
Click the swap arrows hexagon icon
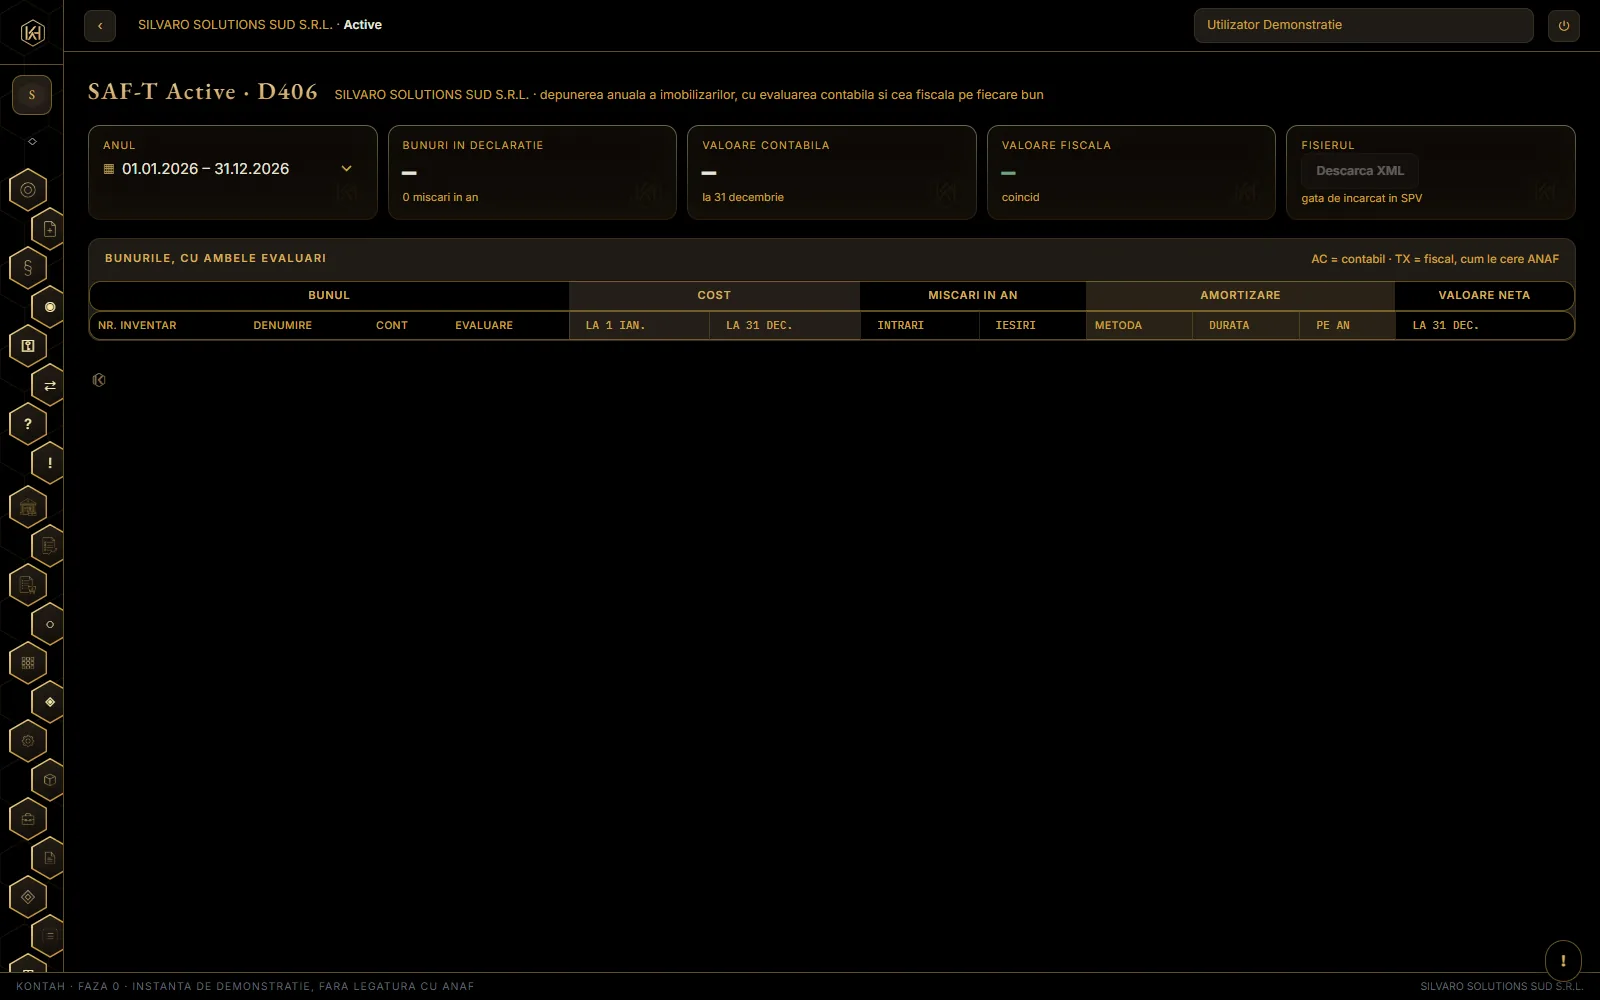50,385
